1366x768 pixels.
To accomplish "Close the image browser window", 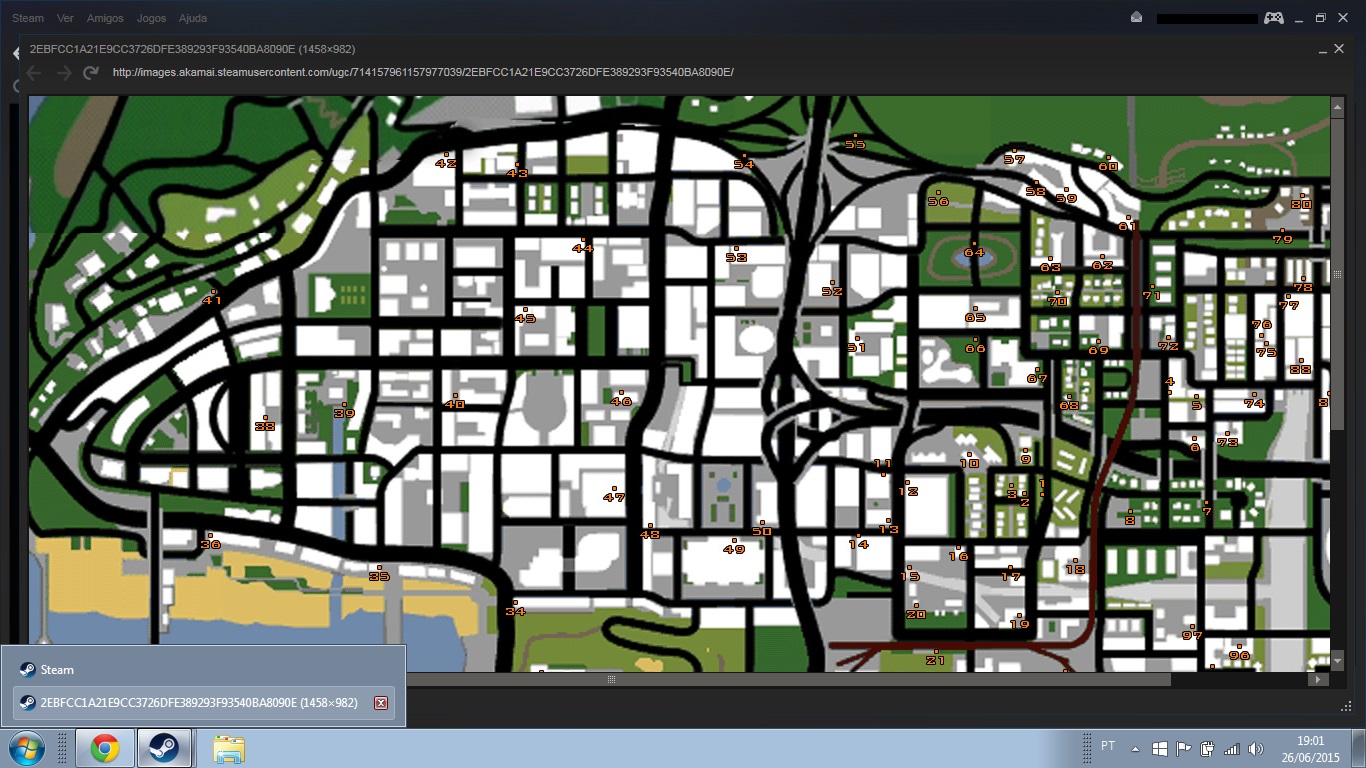I will 1339,48.
